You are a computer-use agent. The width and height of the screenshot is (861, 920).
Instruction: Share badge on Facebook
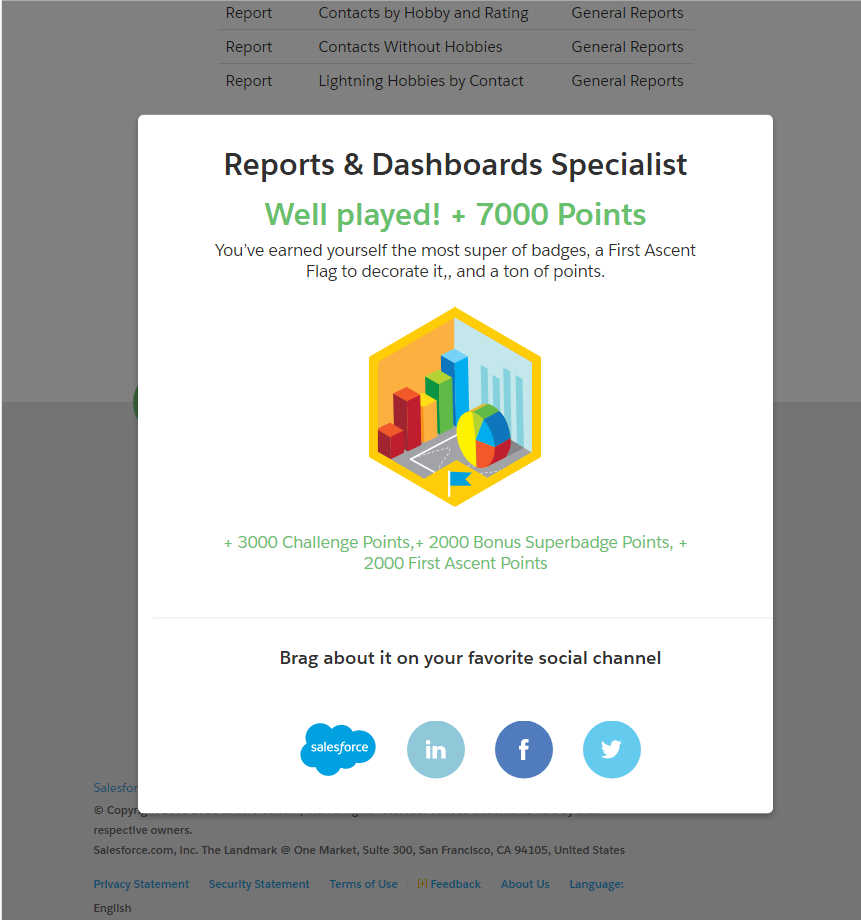(524, 749)
